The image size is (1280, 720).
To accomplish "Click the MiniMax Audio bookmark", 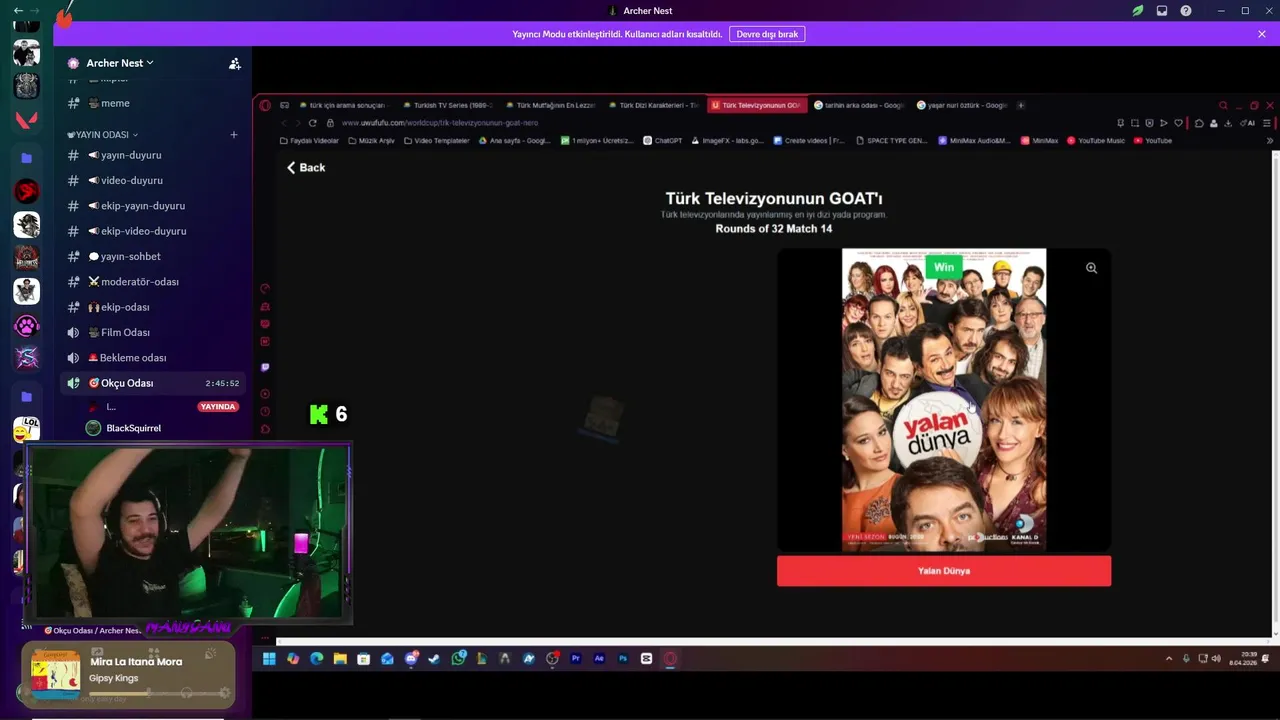I will [x=974, y=141].
